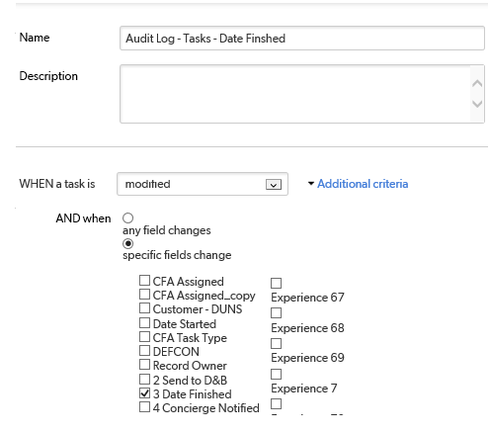
Task: Check the DEFCON field checkbox
Action: coord(144,350)
